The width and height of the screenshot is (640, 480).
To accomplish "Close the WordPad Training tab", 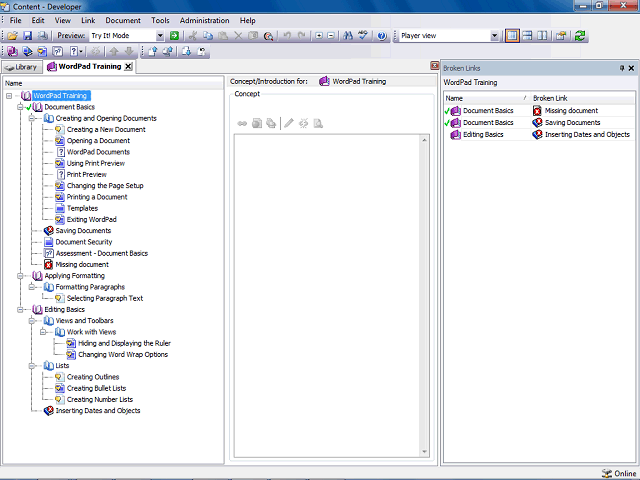I will tap(129, 67).
